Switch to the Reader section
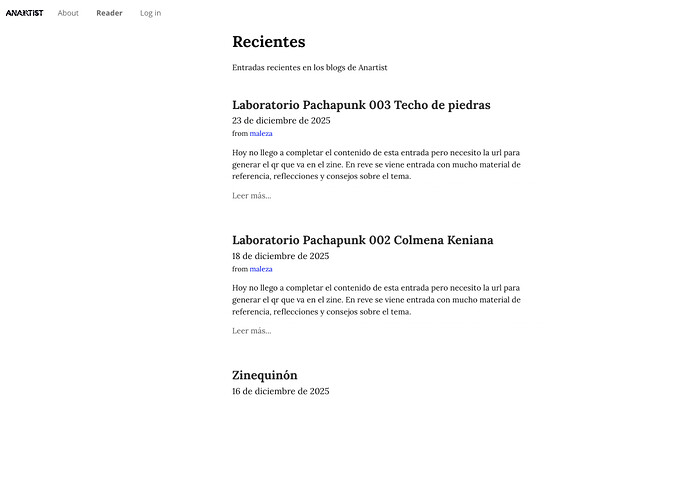The height and width of the screenshot is (498, 690). click(x=109, y=13)
